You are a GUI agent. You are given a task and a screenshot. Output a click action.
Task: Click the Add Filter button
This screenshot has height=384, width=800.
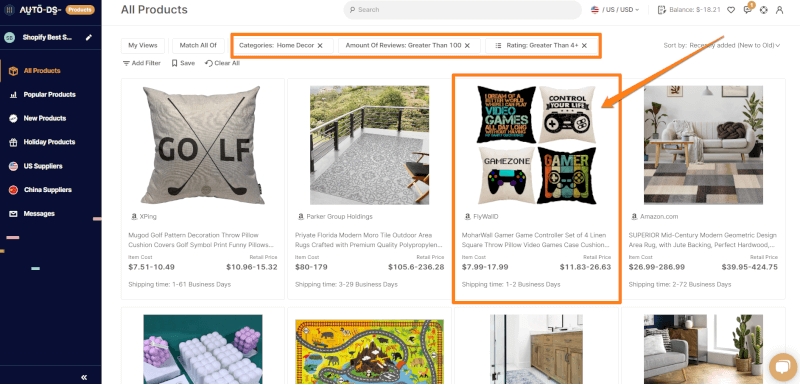pyautogui.click(x=142, y=63)
